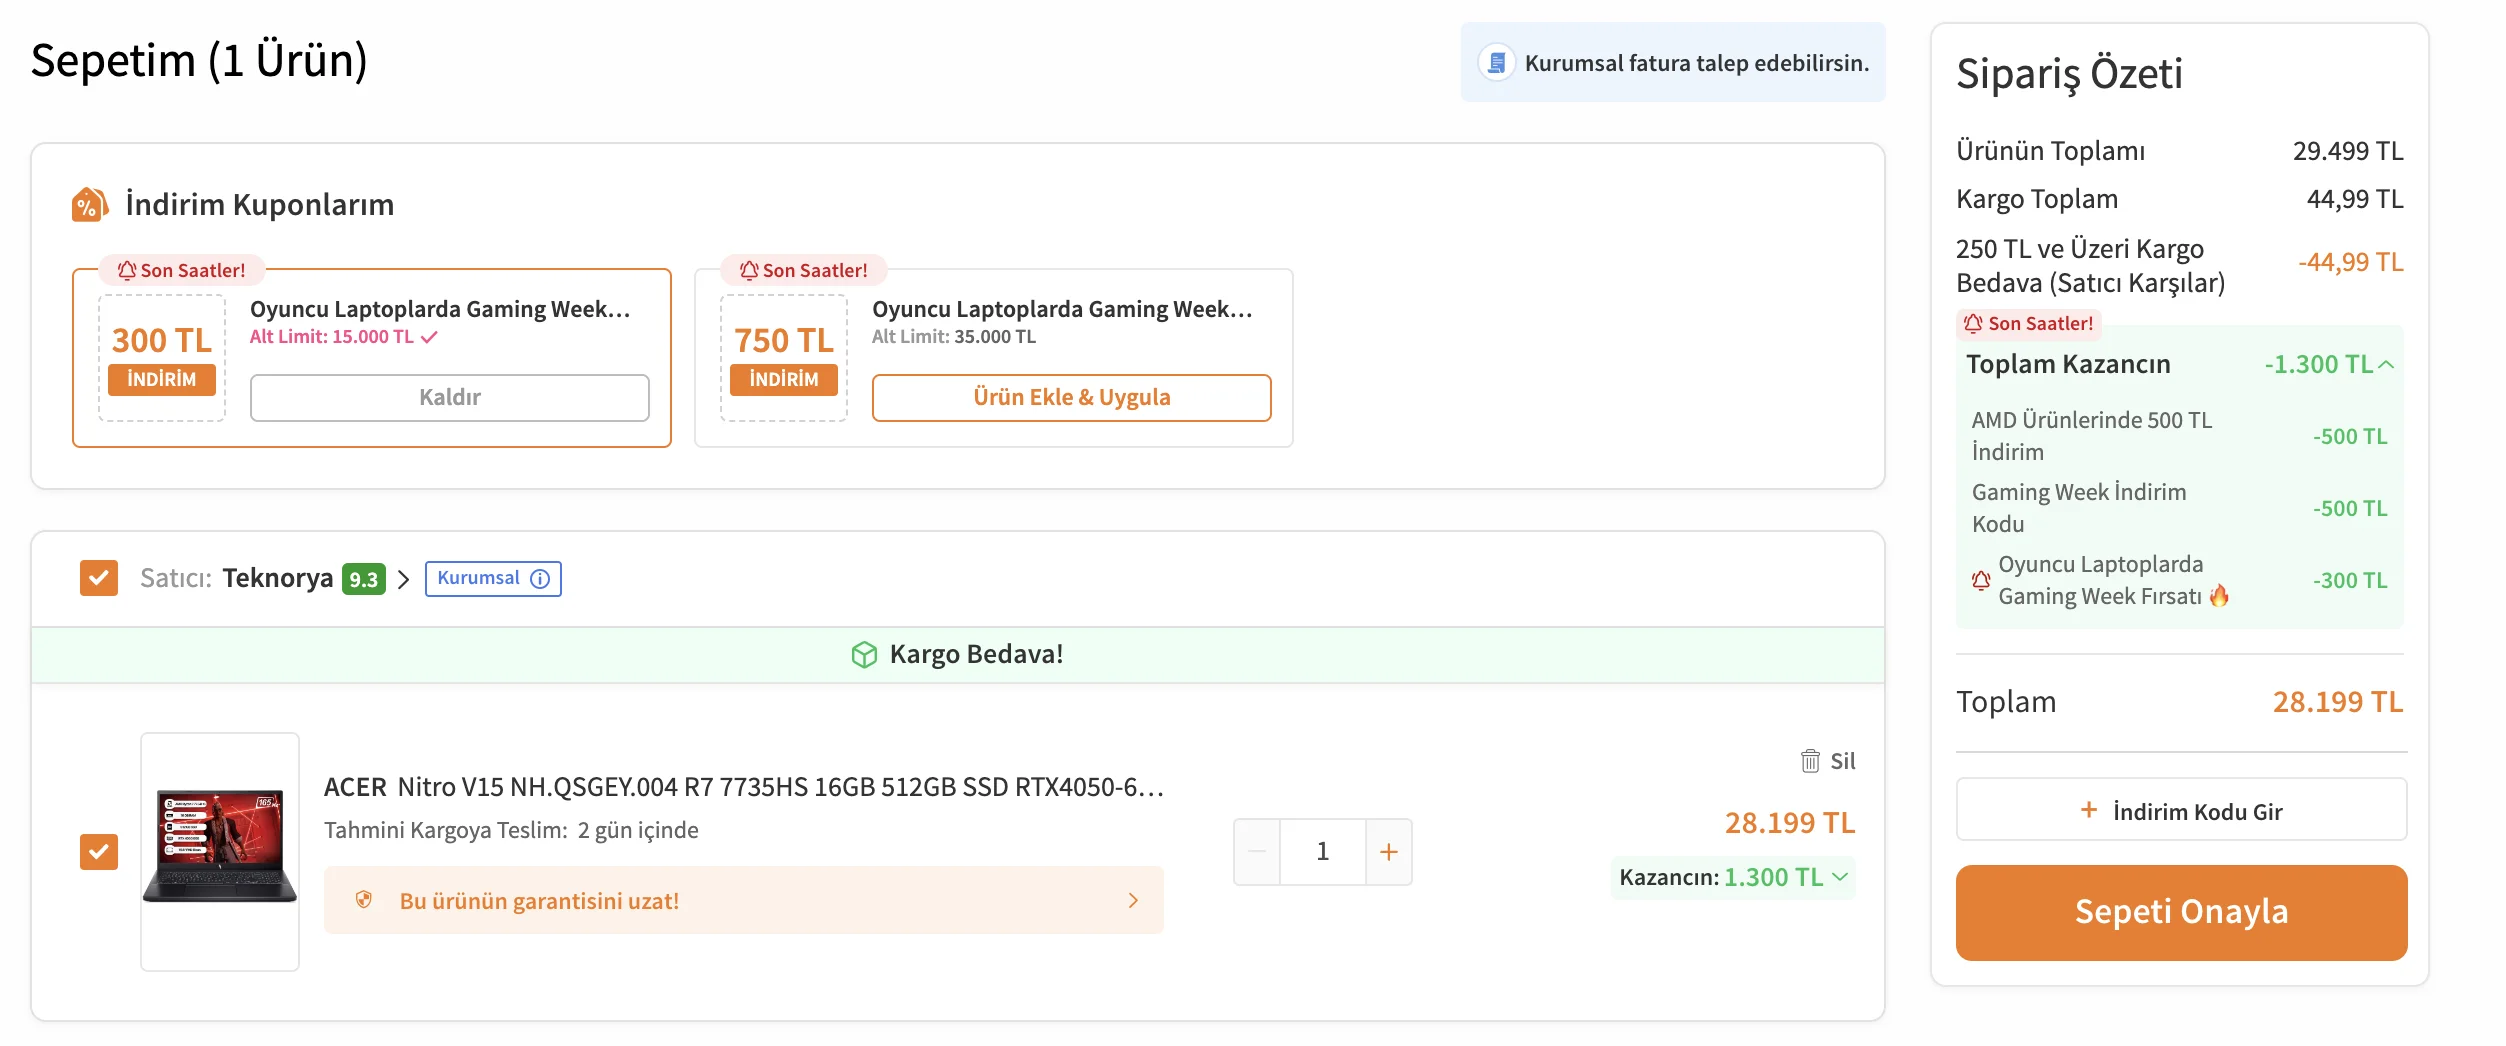Expand the product Kazancın 1.300 TL dropdown

click(x=1840, y=877)
